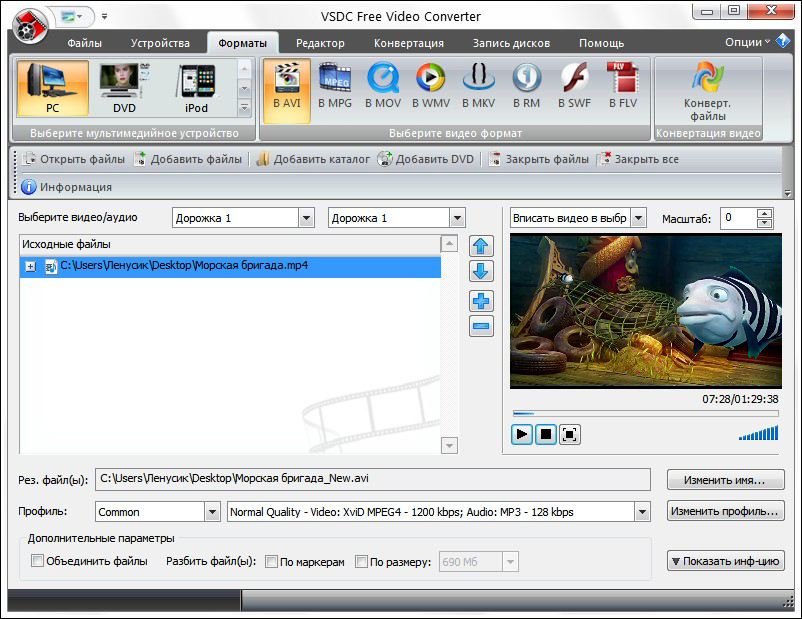Choose the B SWF Flash format
The height and width of the screenshot is (619, 802).
[x=574, y=87]
